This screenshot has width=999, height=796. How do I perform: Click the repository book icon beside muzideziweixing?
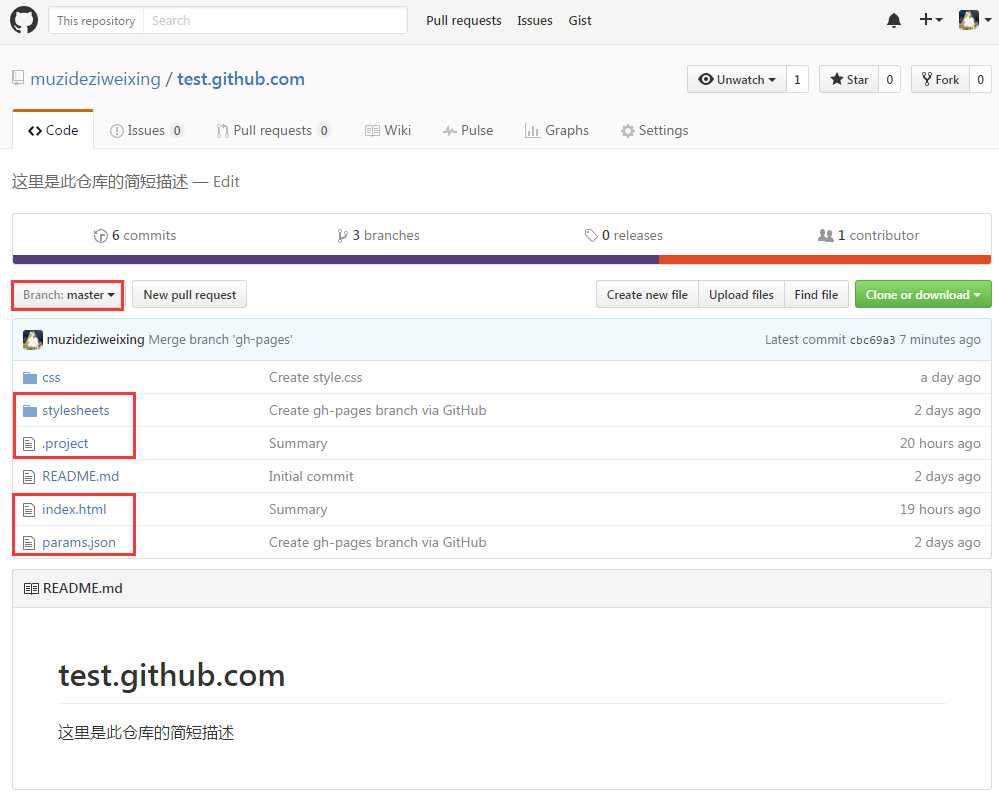pos(18,78)
